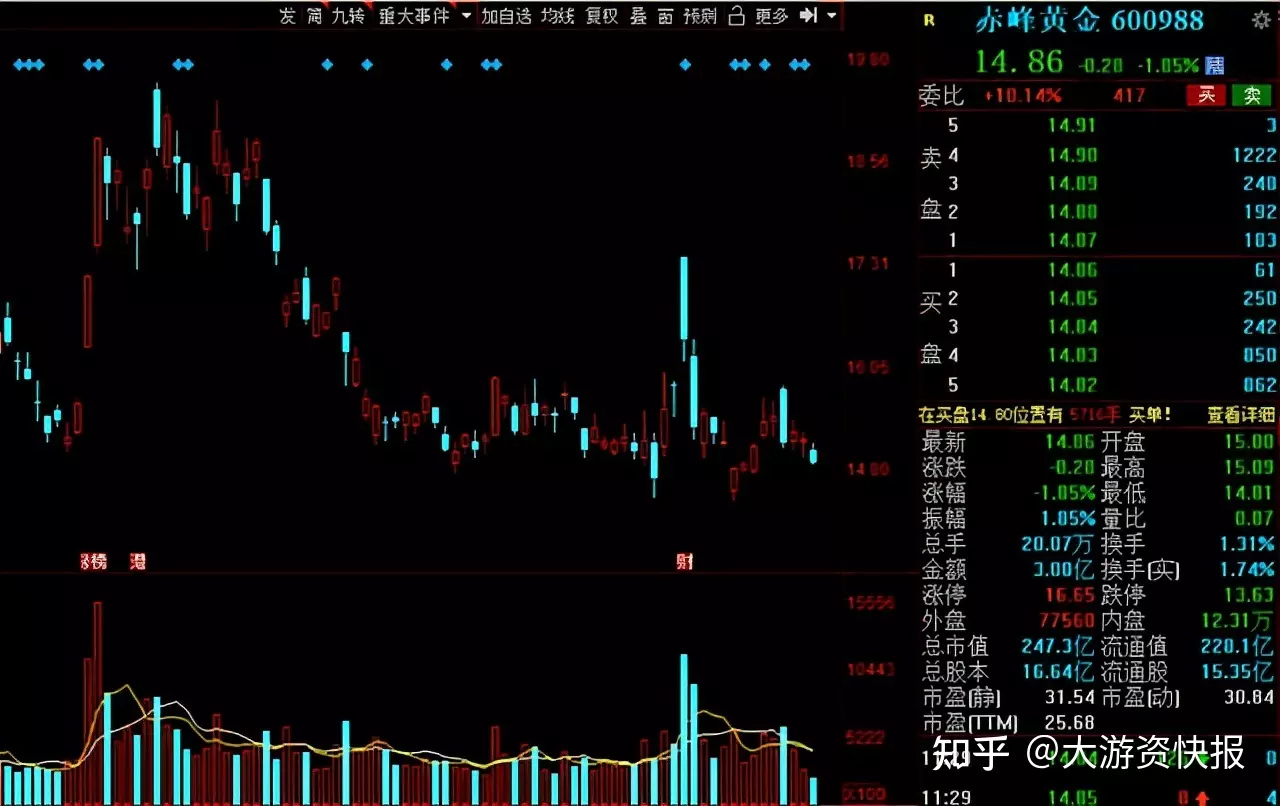Select the 画 drawing icon in the toolbar
The width and height of the screenshot is (1280, 806).
coord(665,16)
